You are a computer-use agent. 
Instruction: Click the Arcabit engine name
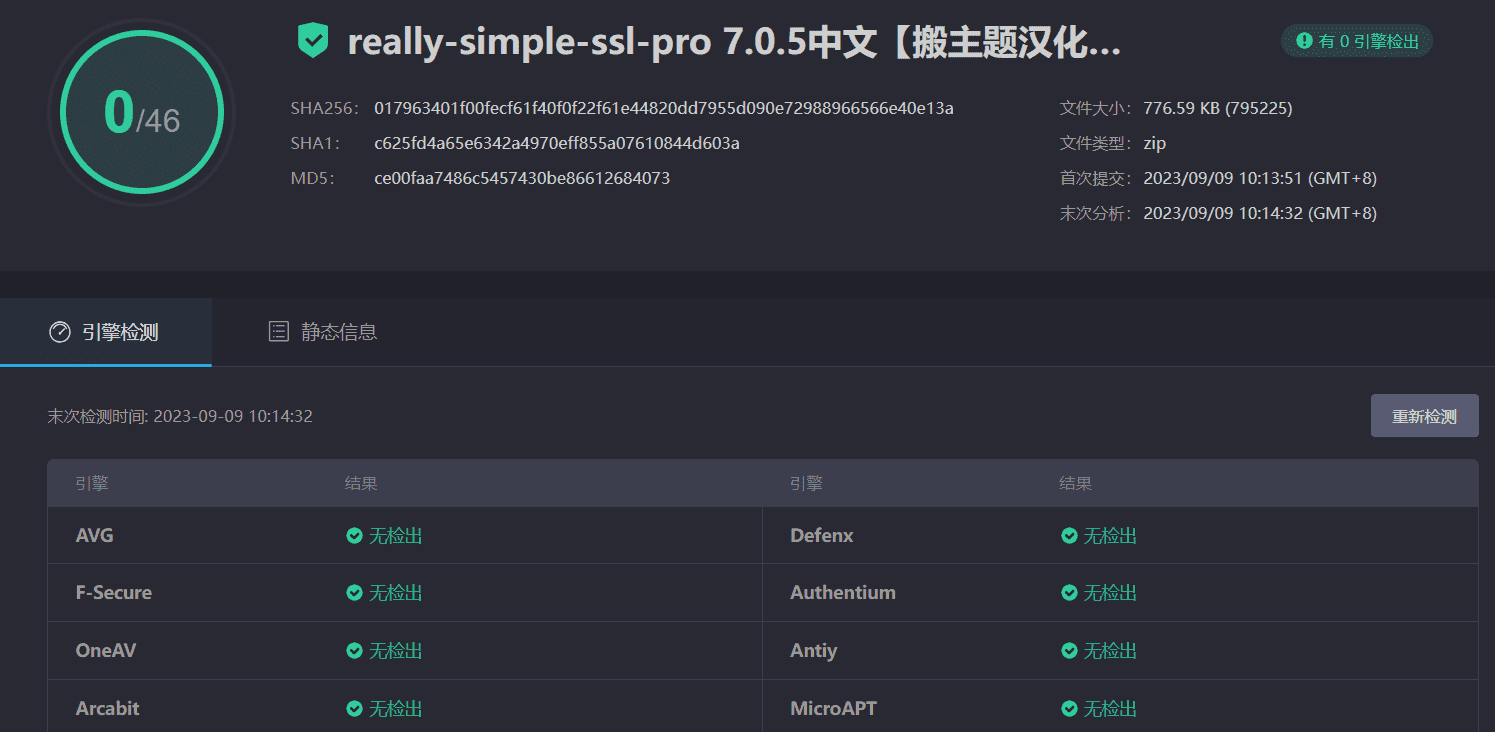[108, 709]
